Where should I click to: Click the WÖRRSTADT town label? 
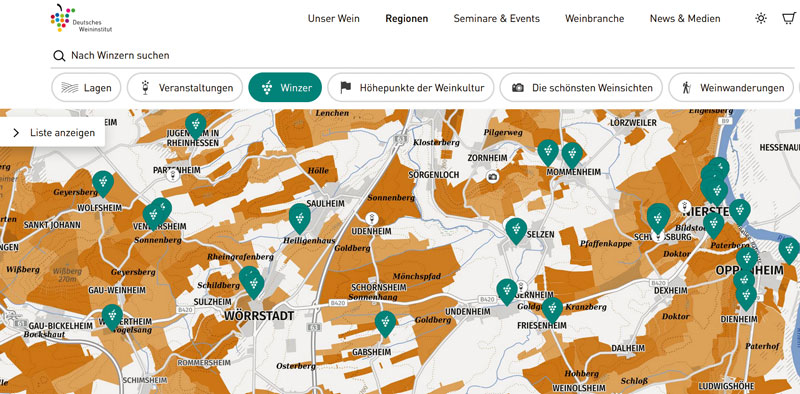[x=259, y=316]
